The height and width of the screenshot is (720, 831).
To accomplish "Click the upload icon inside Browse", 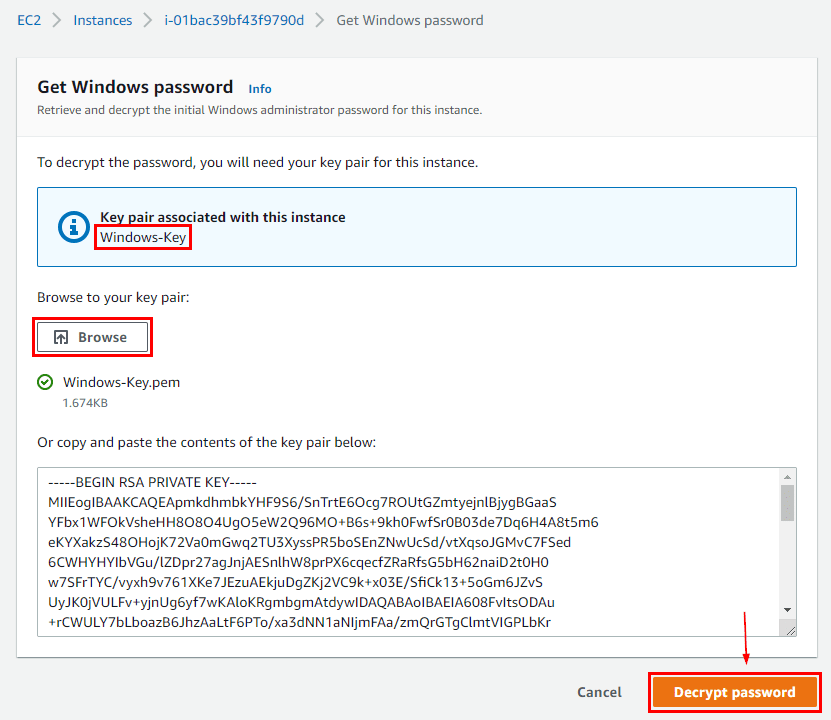I will coord(61,337).
